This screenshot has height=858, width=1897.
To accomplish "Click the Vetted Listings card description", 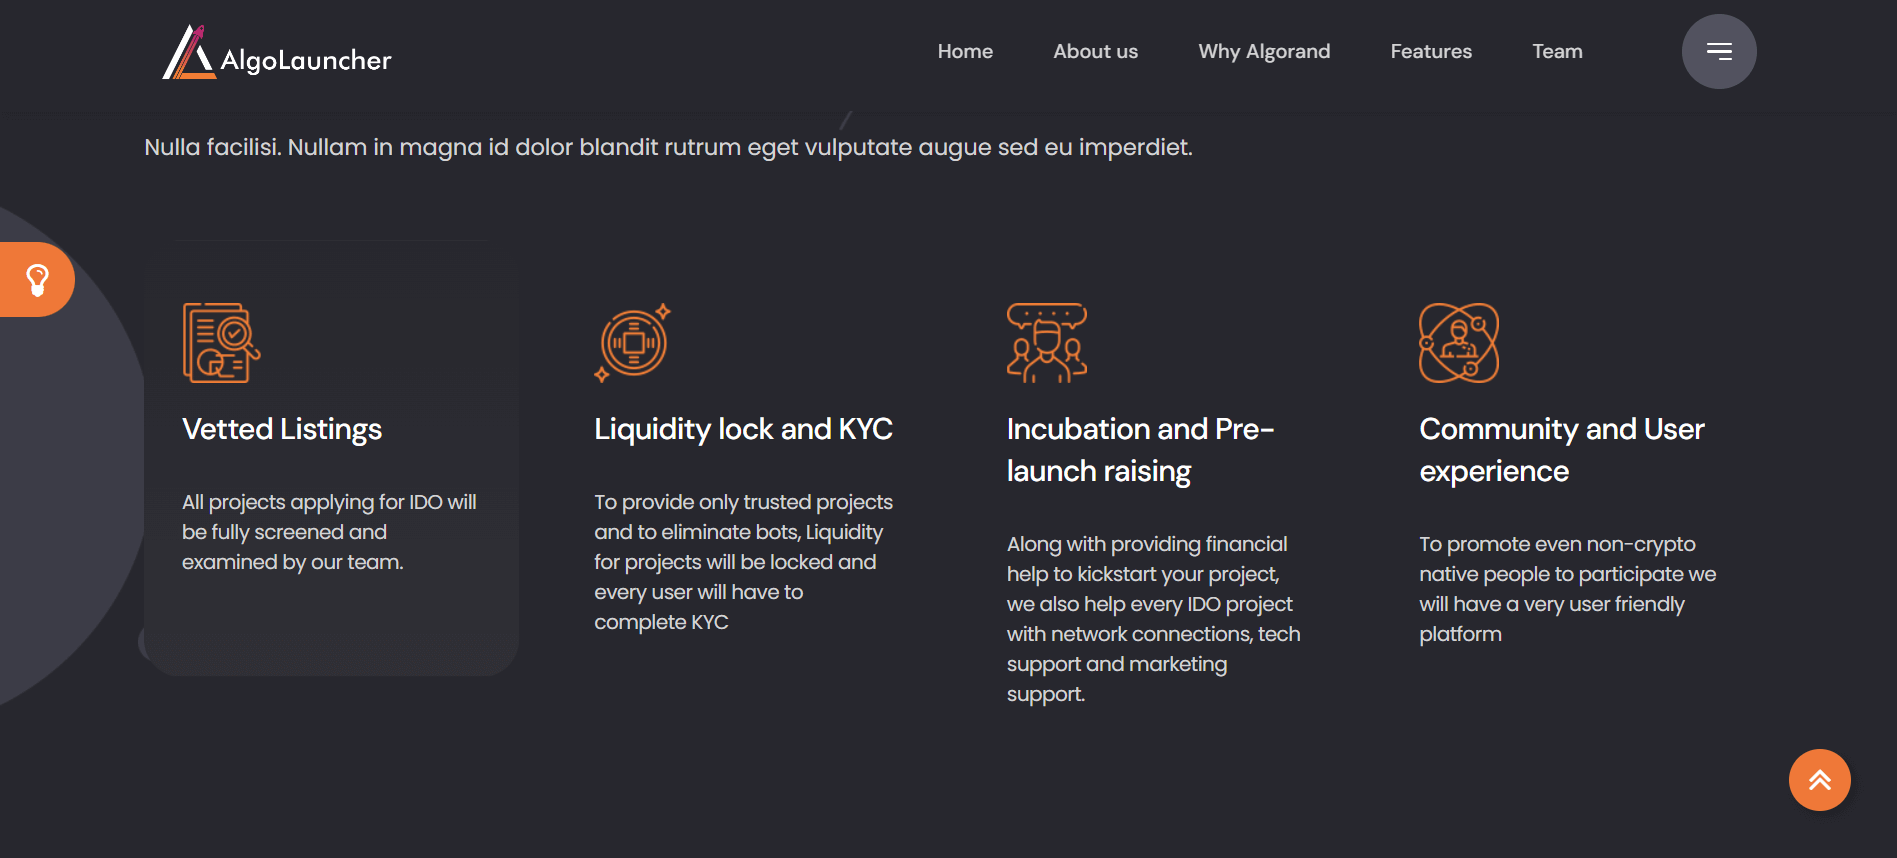I will [329, 532].
